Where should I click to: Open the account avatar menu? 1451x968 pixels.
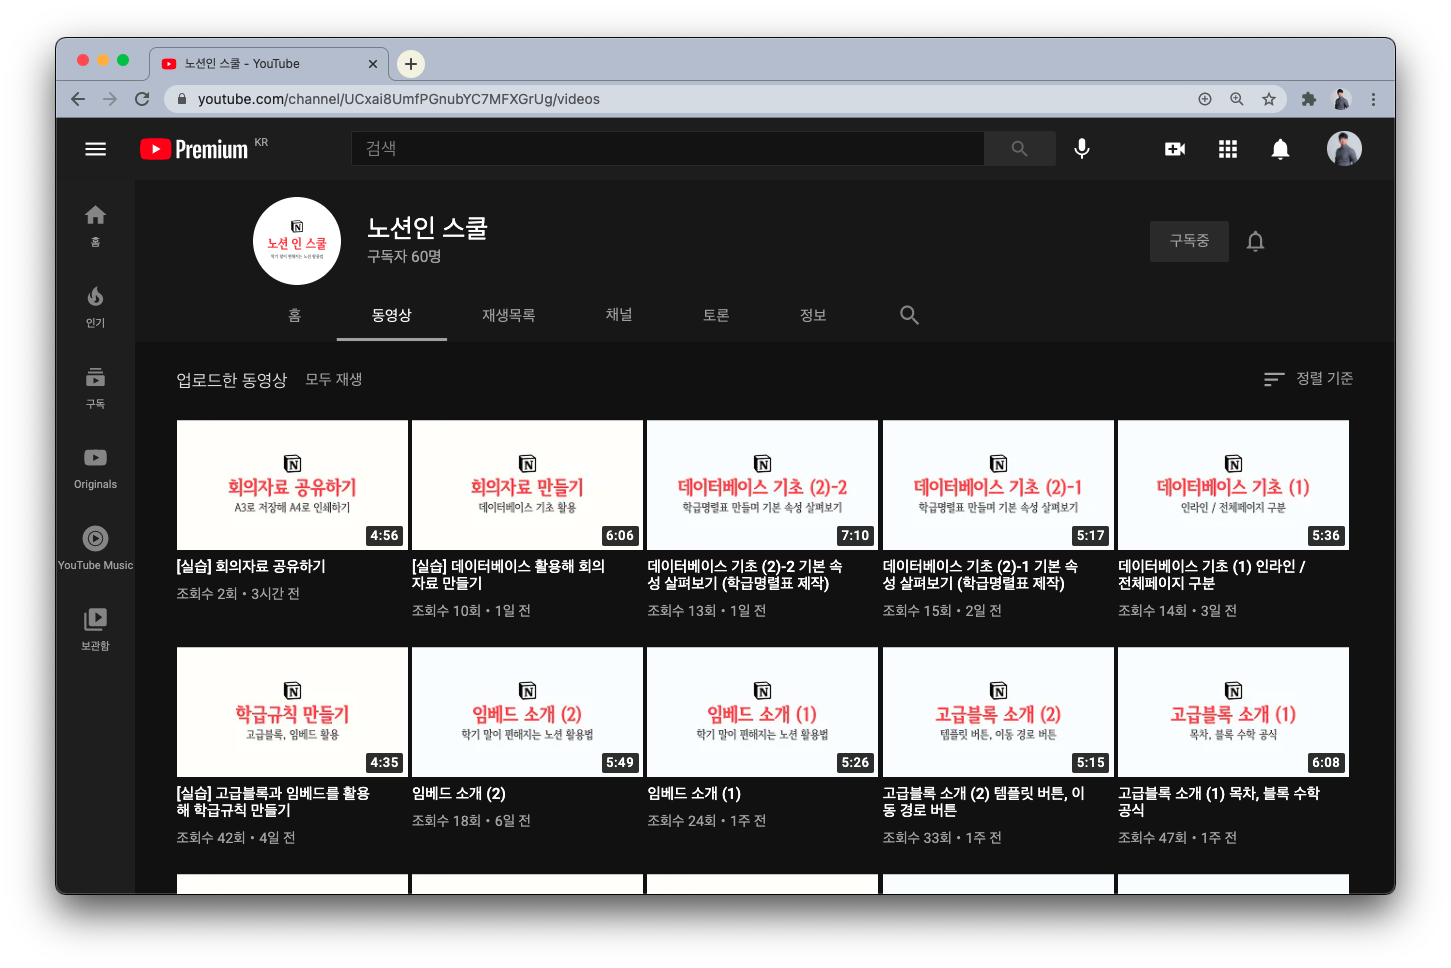point(1344,149)
